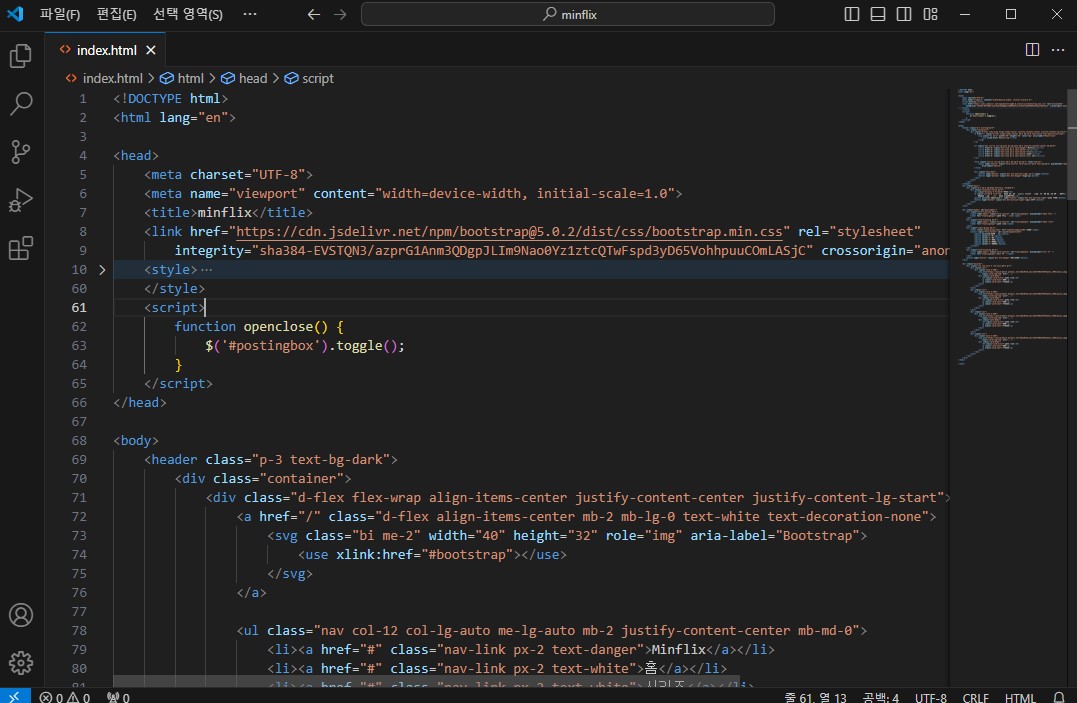Screen dimensions: 1077x703
Task: Open the Manage settings gear
Action: point(21,662)
